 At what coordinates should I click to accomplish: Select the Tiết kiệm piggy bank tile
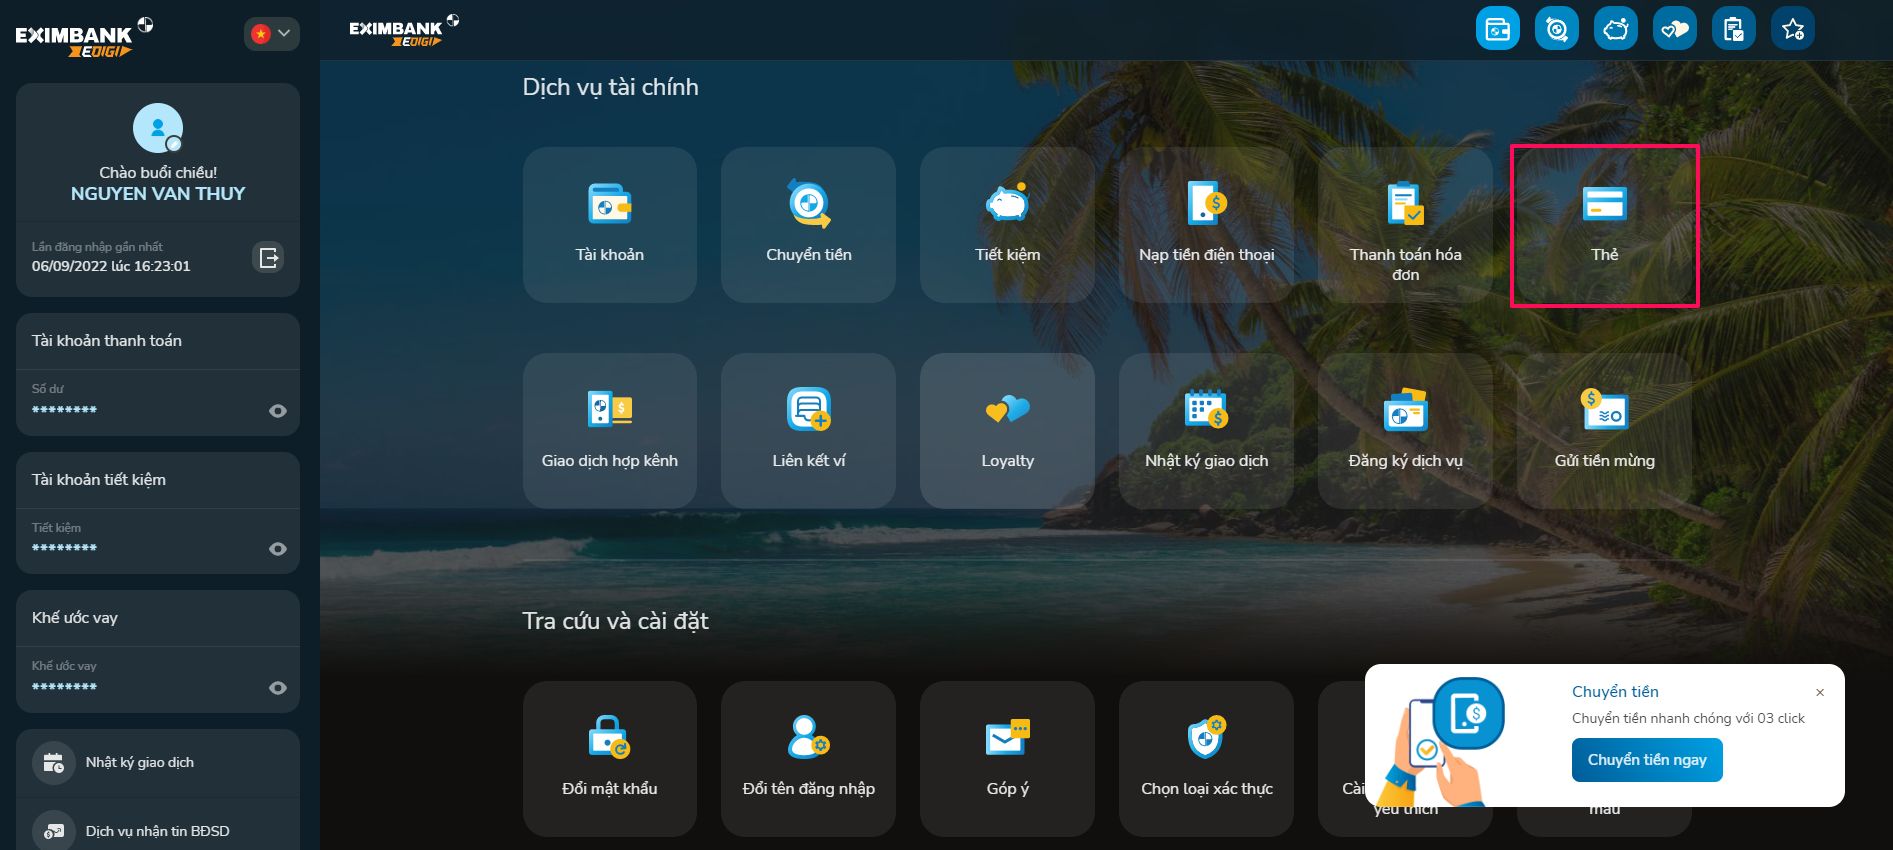pyautogui.click(x=1007, y=224)
